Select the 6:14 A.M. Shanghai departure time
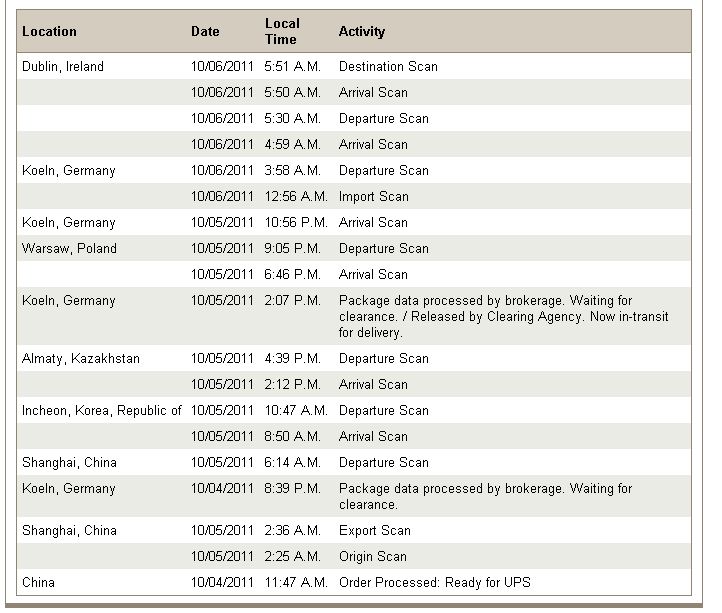 (292, 462)
